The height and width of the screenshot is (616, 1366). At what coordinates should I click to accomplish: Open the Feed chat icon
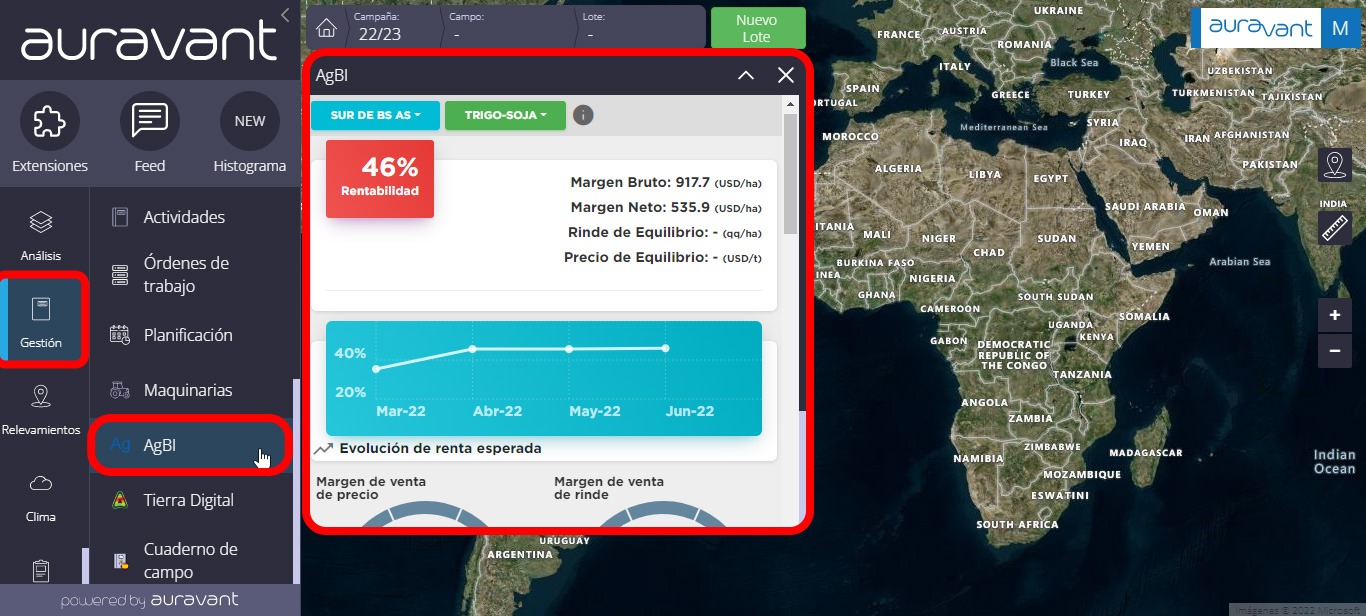(150, 121)
